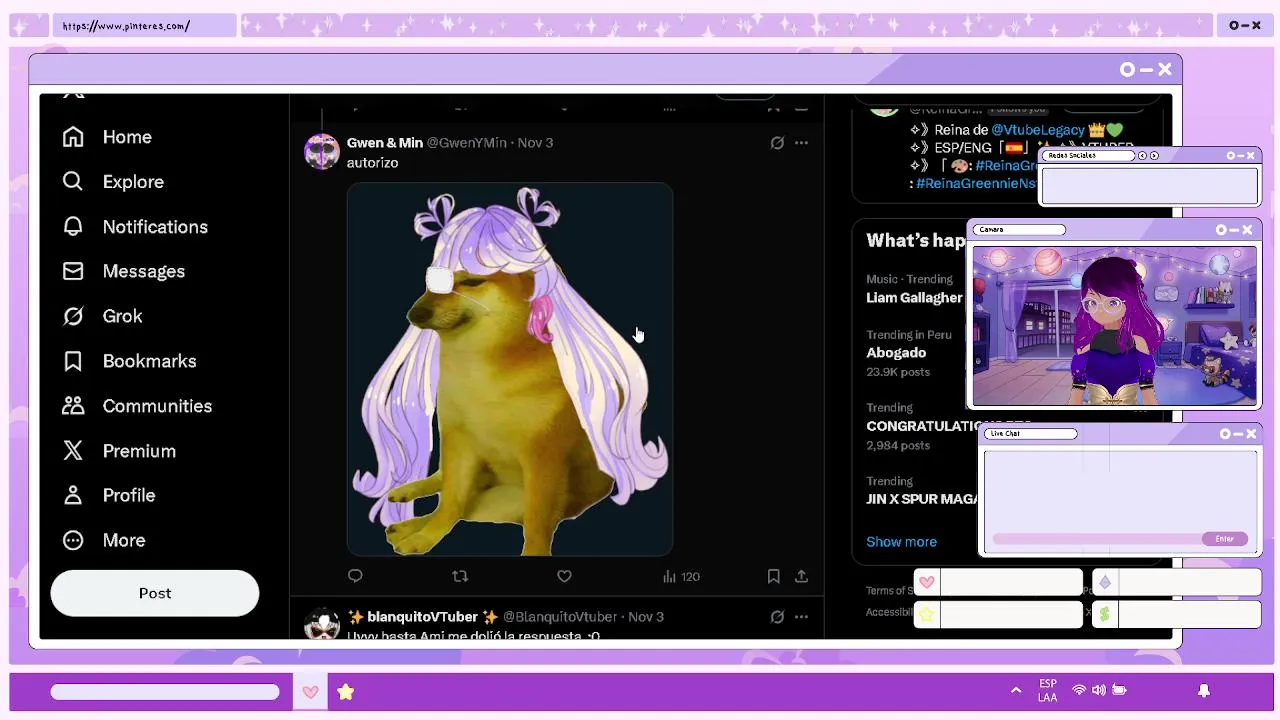
Task: Click the Camara window title label
Action: tap(1019, 230)
